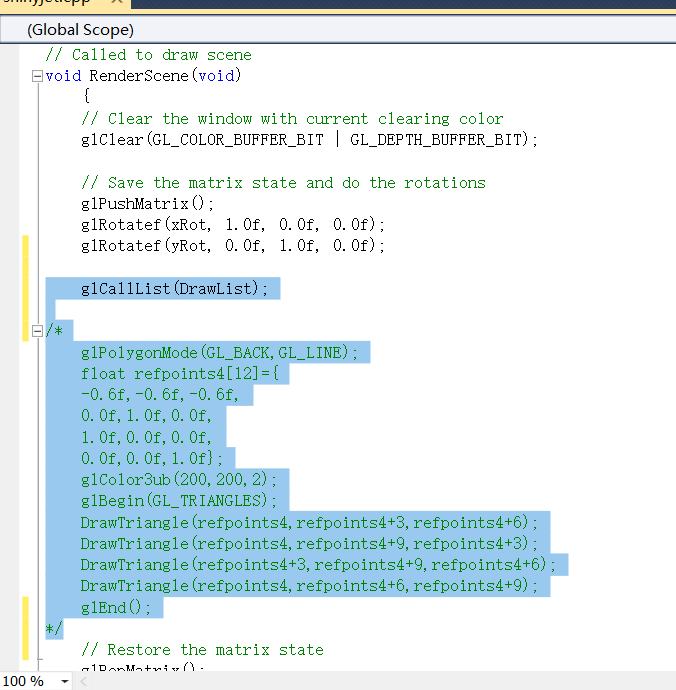
Task: Open the 100 % zoom dropdown
Action: pyautogui.click(x=65, y=682)
